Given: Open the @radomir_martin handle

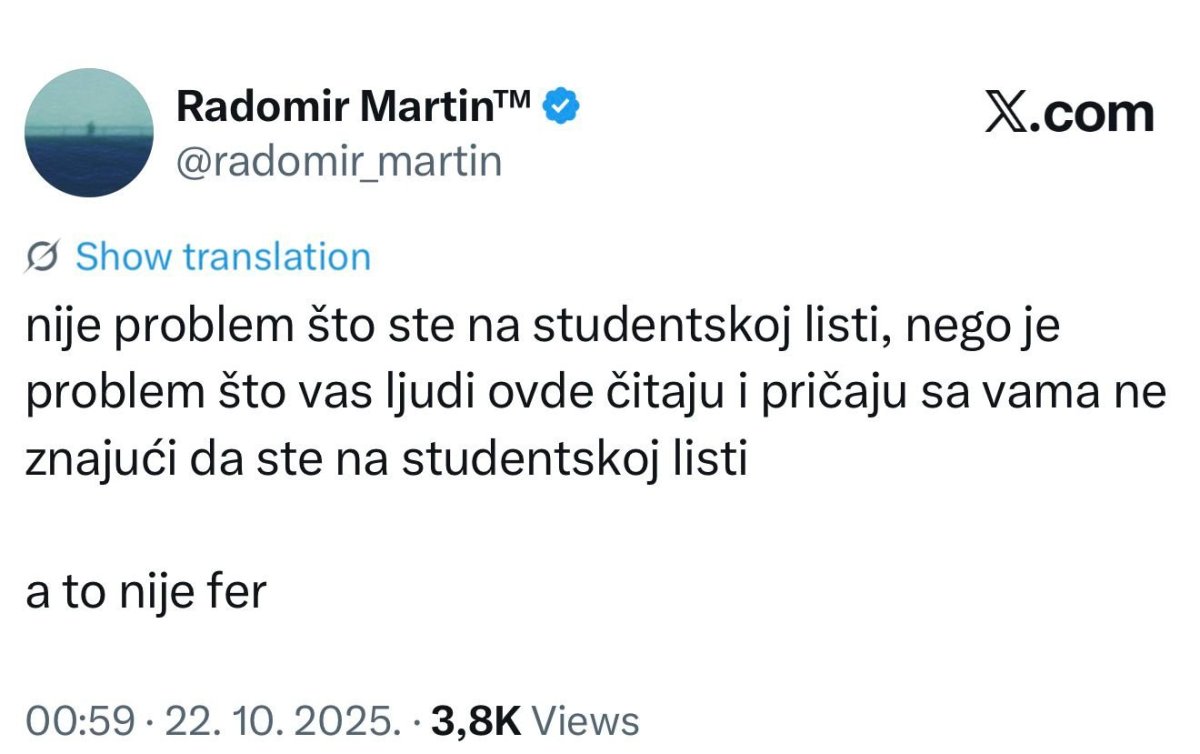Looking at the screenshot, I should pyautogui.click(x=338, y=160).
